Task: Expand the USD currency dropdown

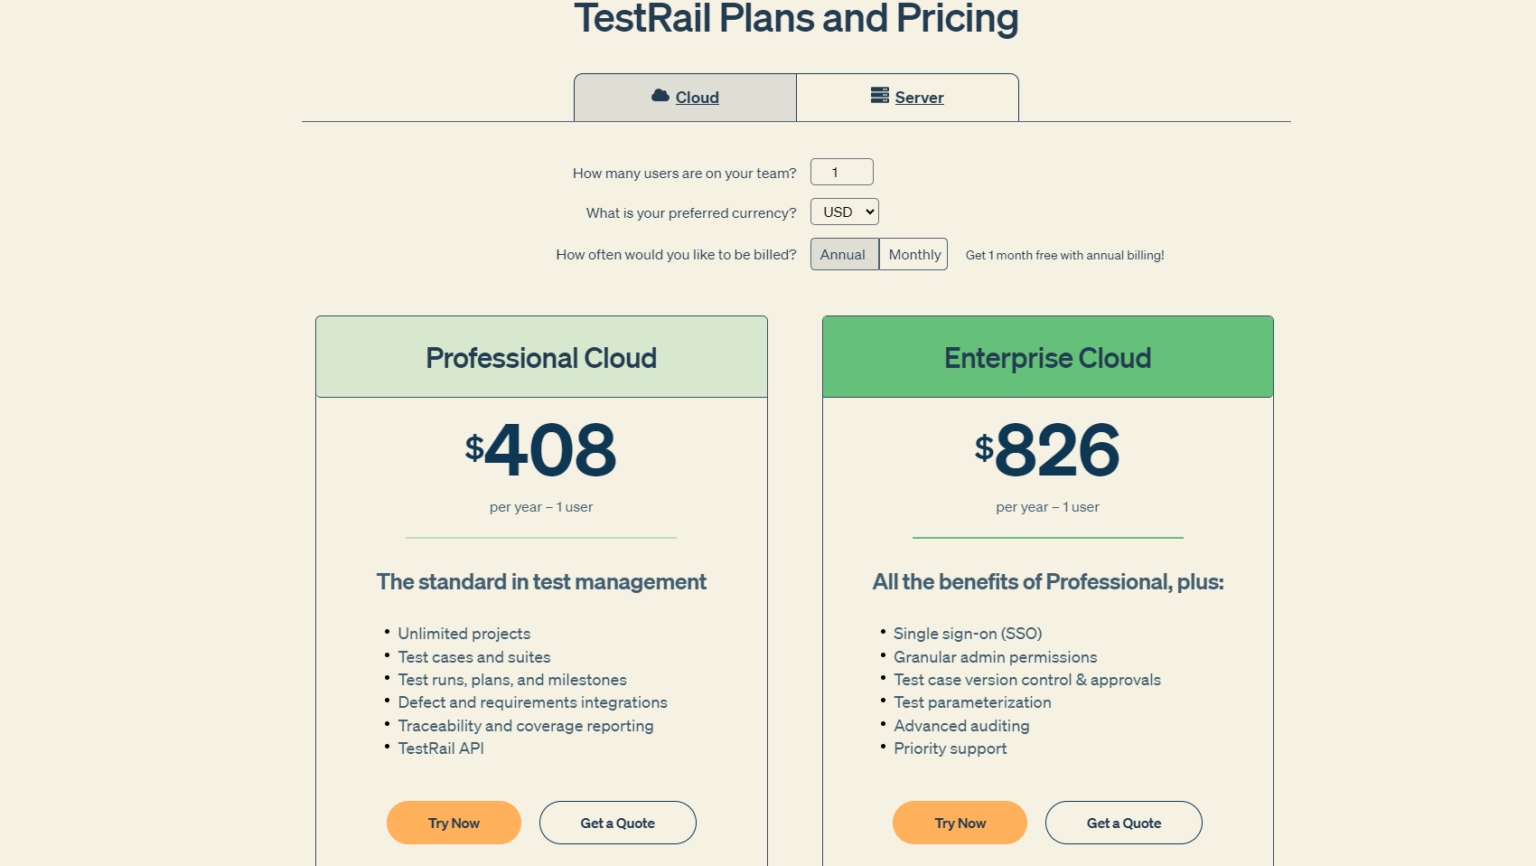Action: click(845, 212)
